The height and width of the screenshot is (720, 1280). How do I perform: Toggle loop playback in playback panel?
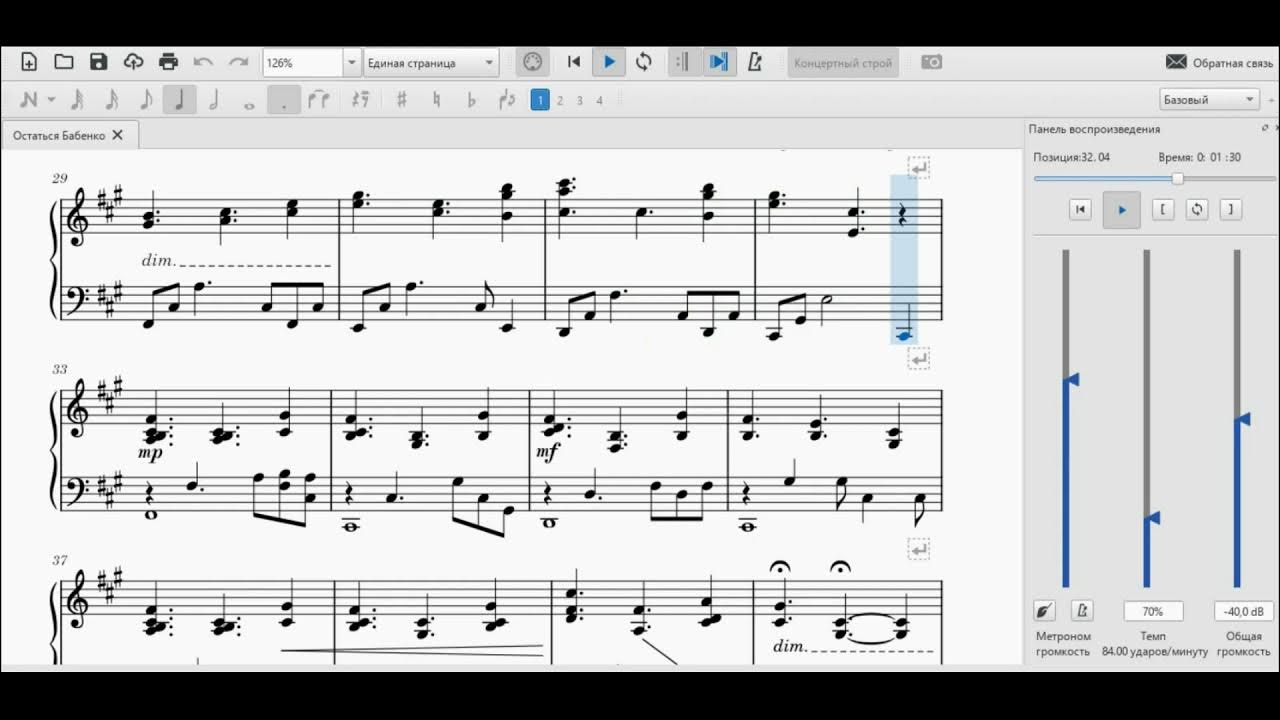pos(1197,209)
